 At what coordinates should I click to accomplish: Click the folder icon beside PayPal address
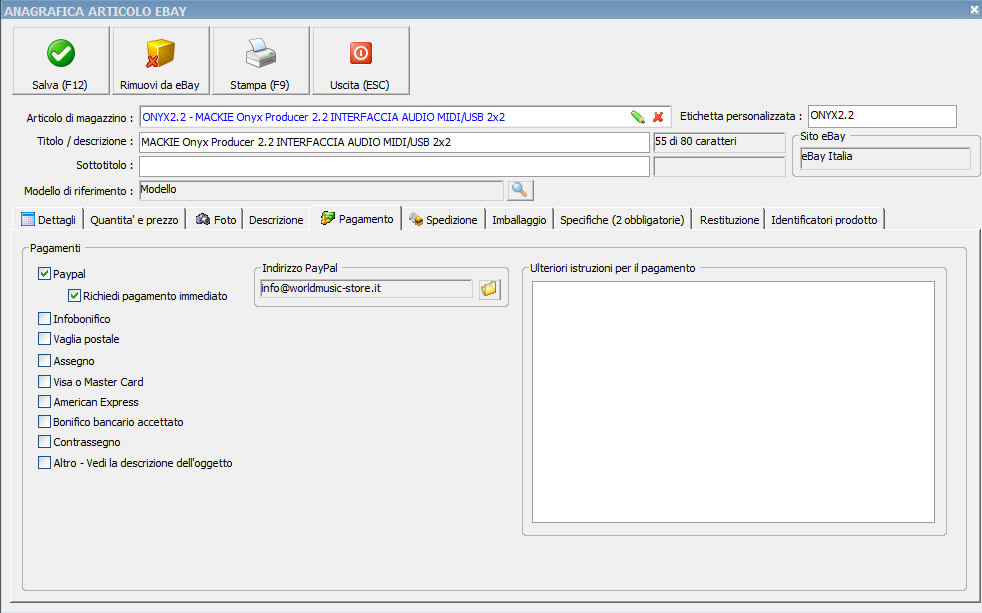pyautogui.click(x=489, y=289)
